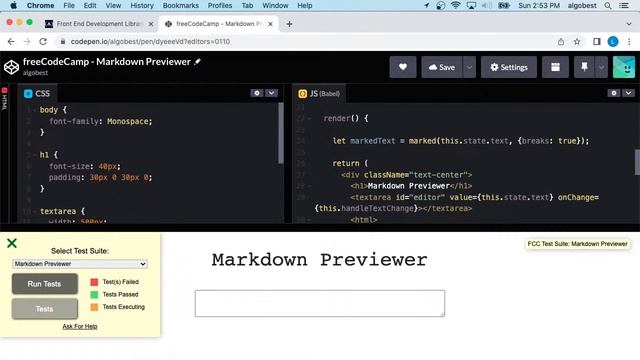The width and height of the screenshot is (640, 360).
Task: Click inside the editor textarea
Action: click(x=320, y=303)
